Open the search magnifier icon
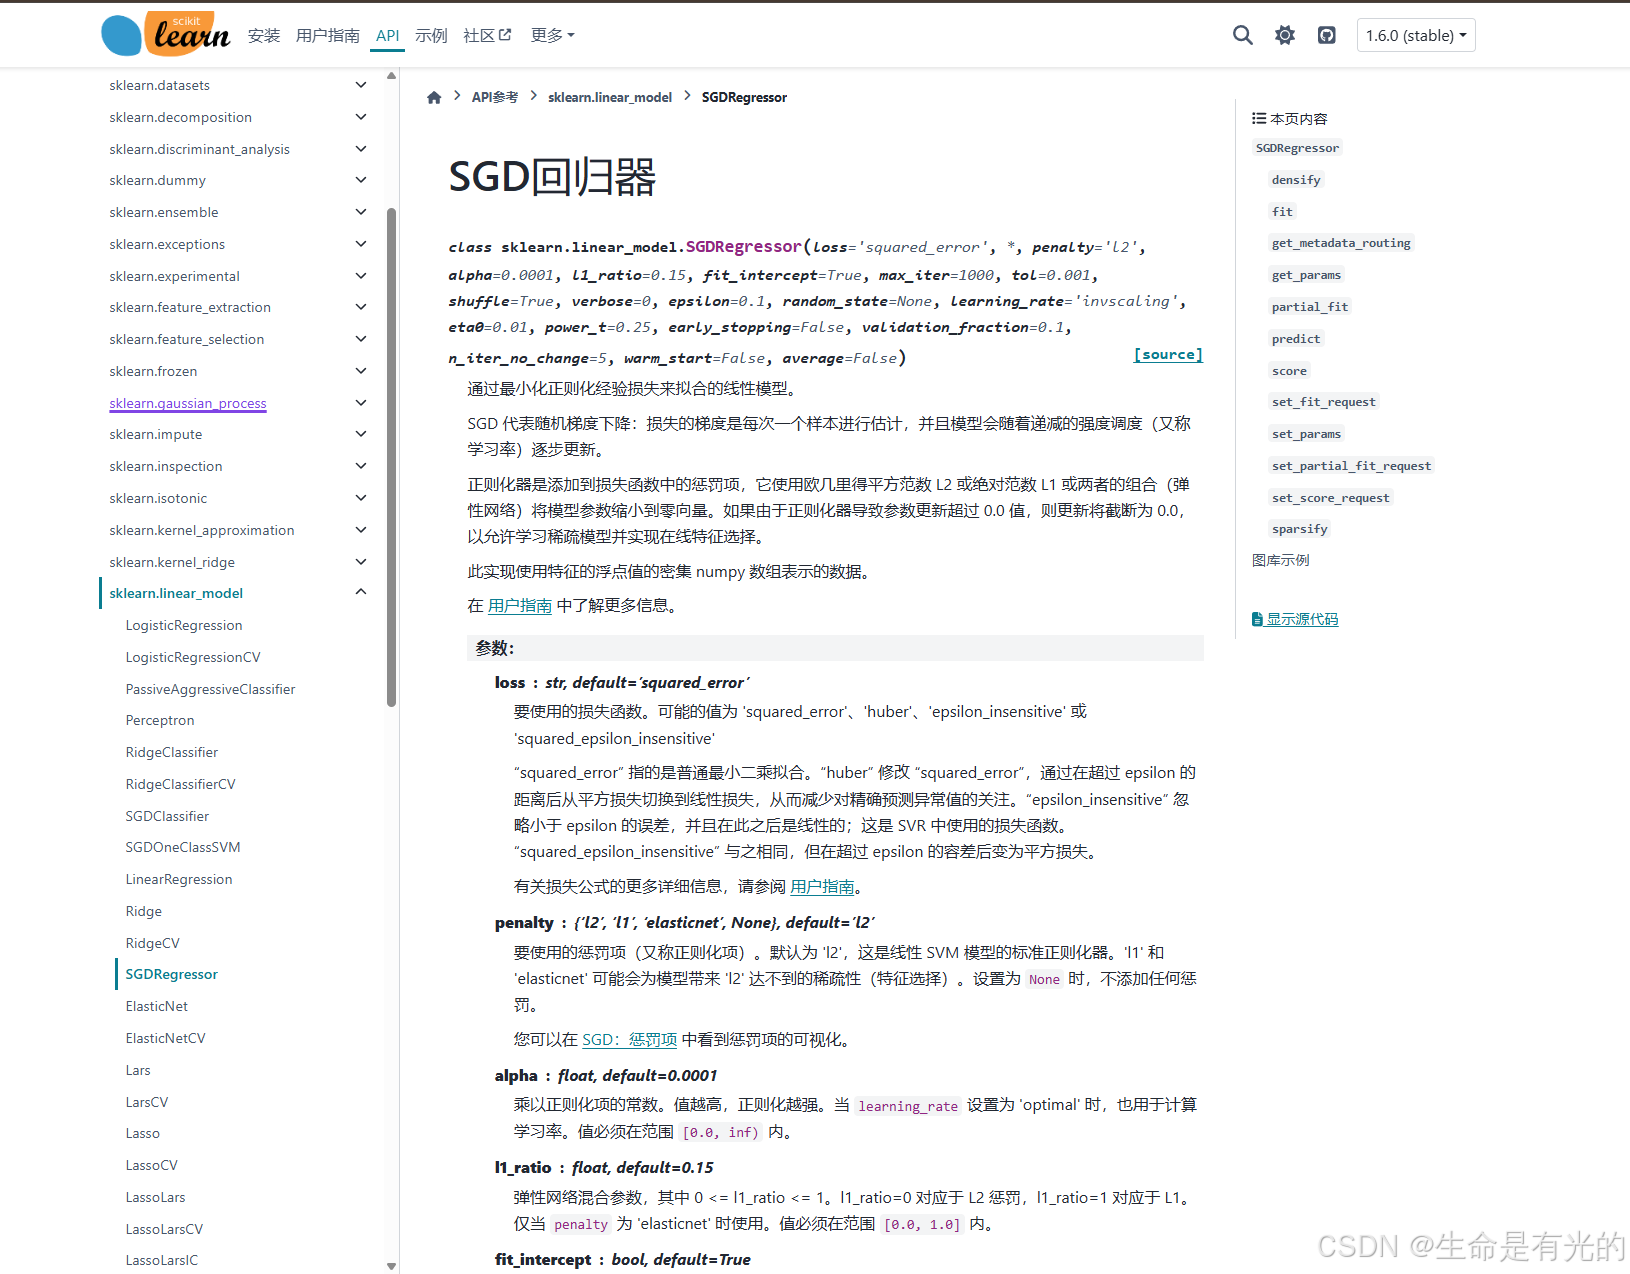 1242,35
